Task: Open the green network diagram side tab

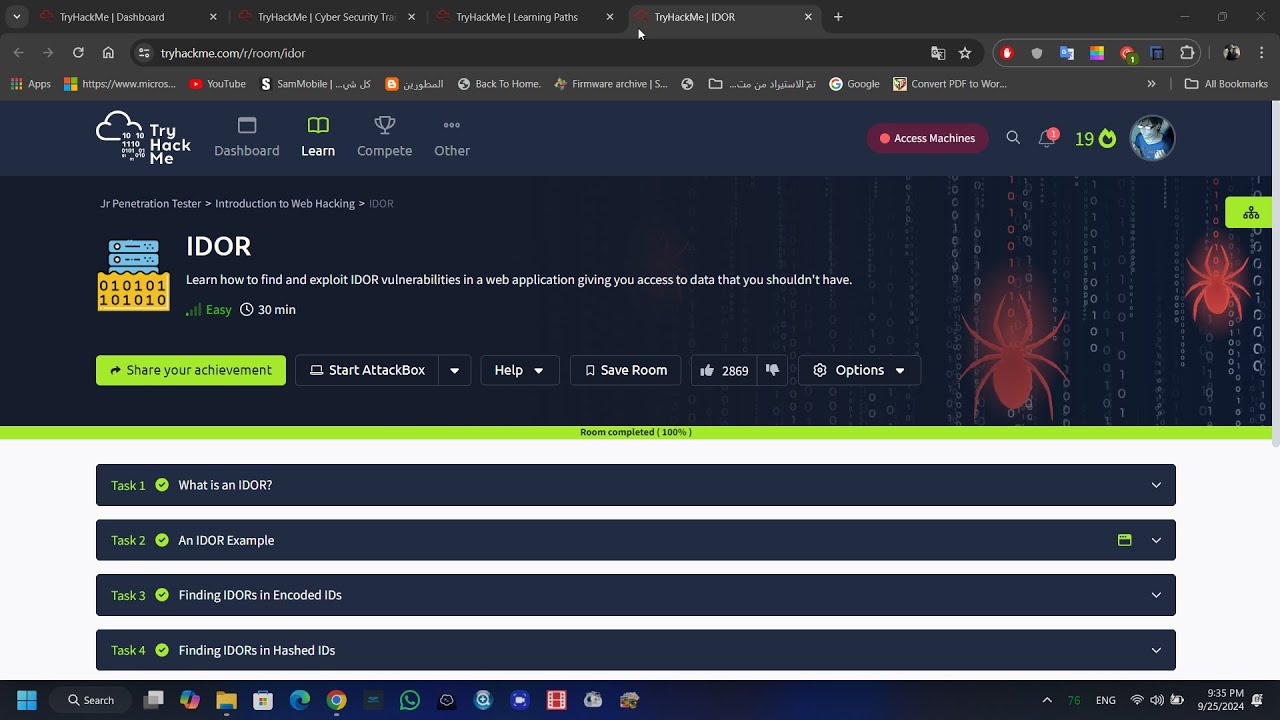Action: click(1251, 213)
